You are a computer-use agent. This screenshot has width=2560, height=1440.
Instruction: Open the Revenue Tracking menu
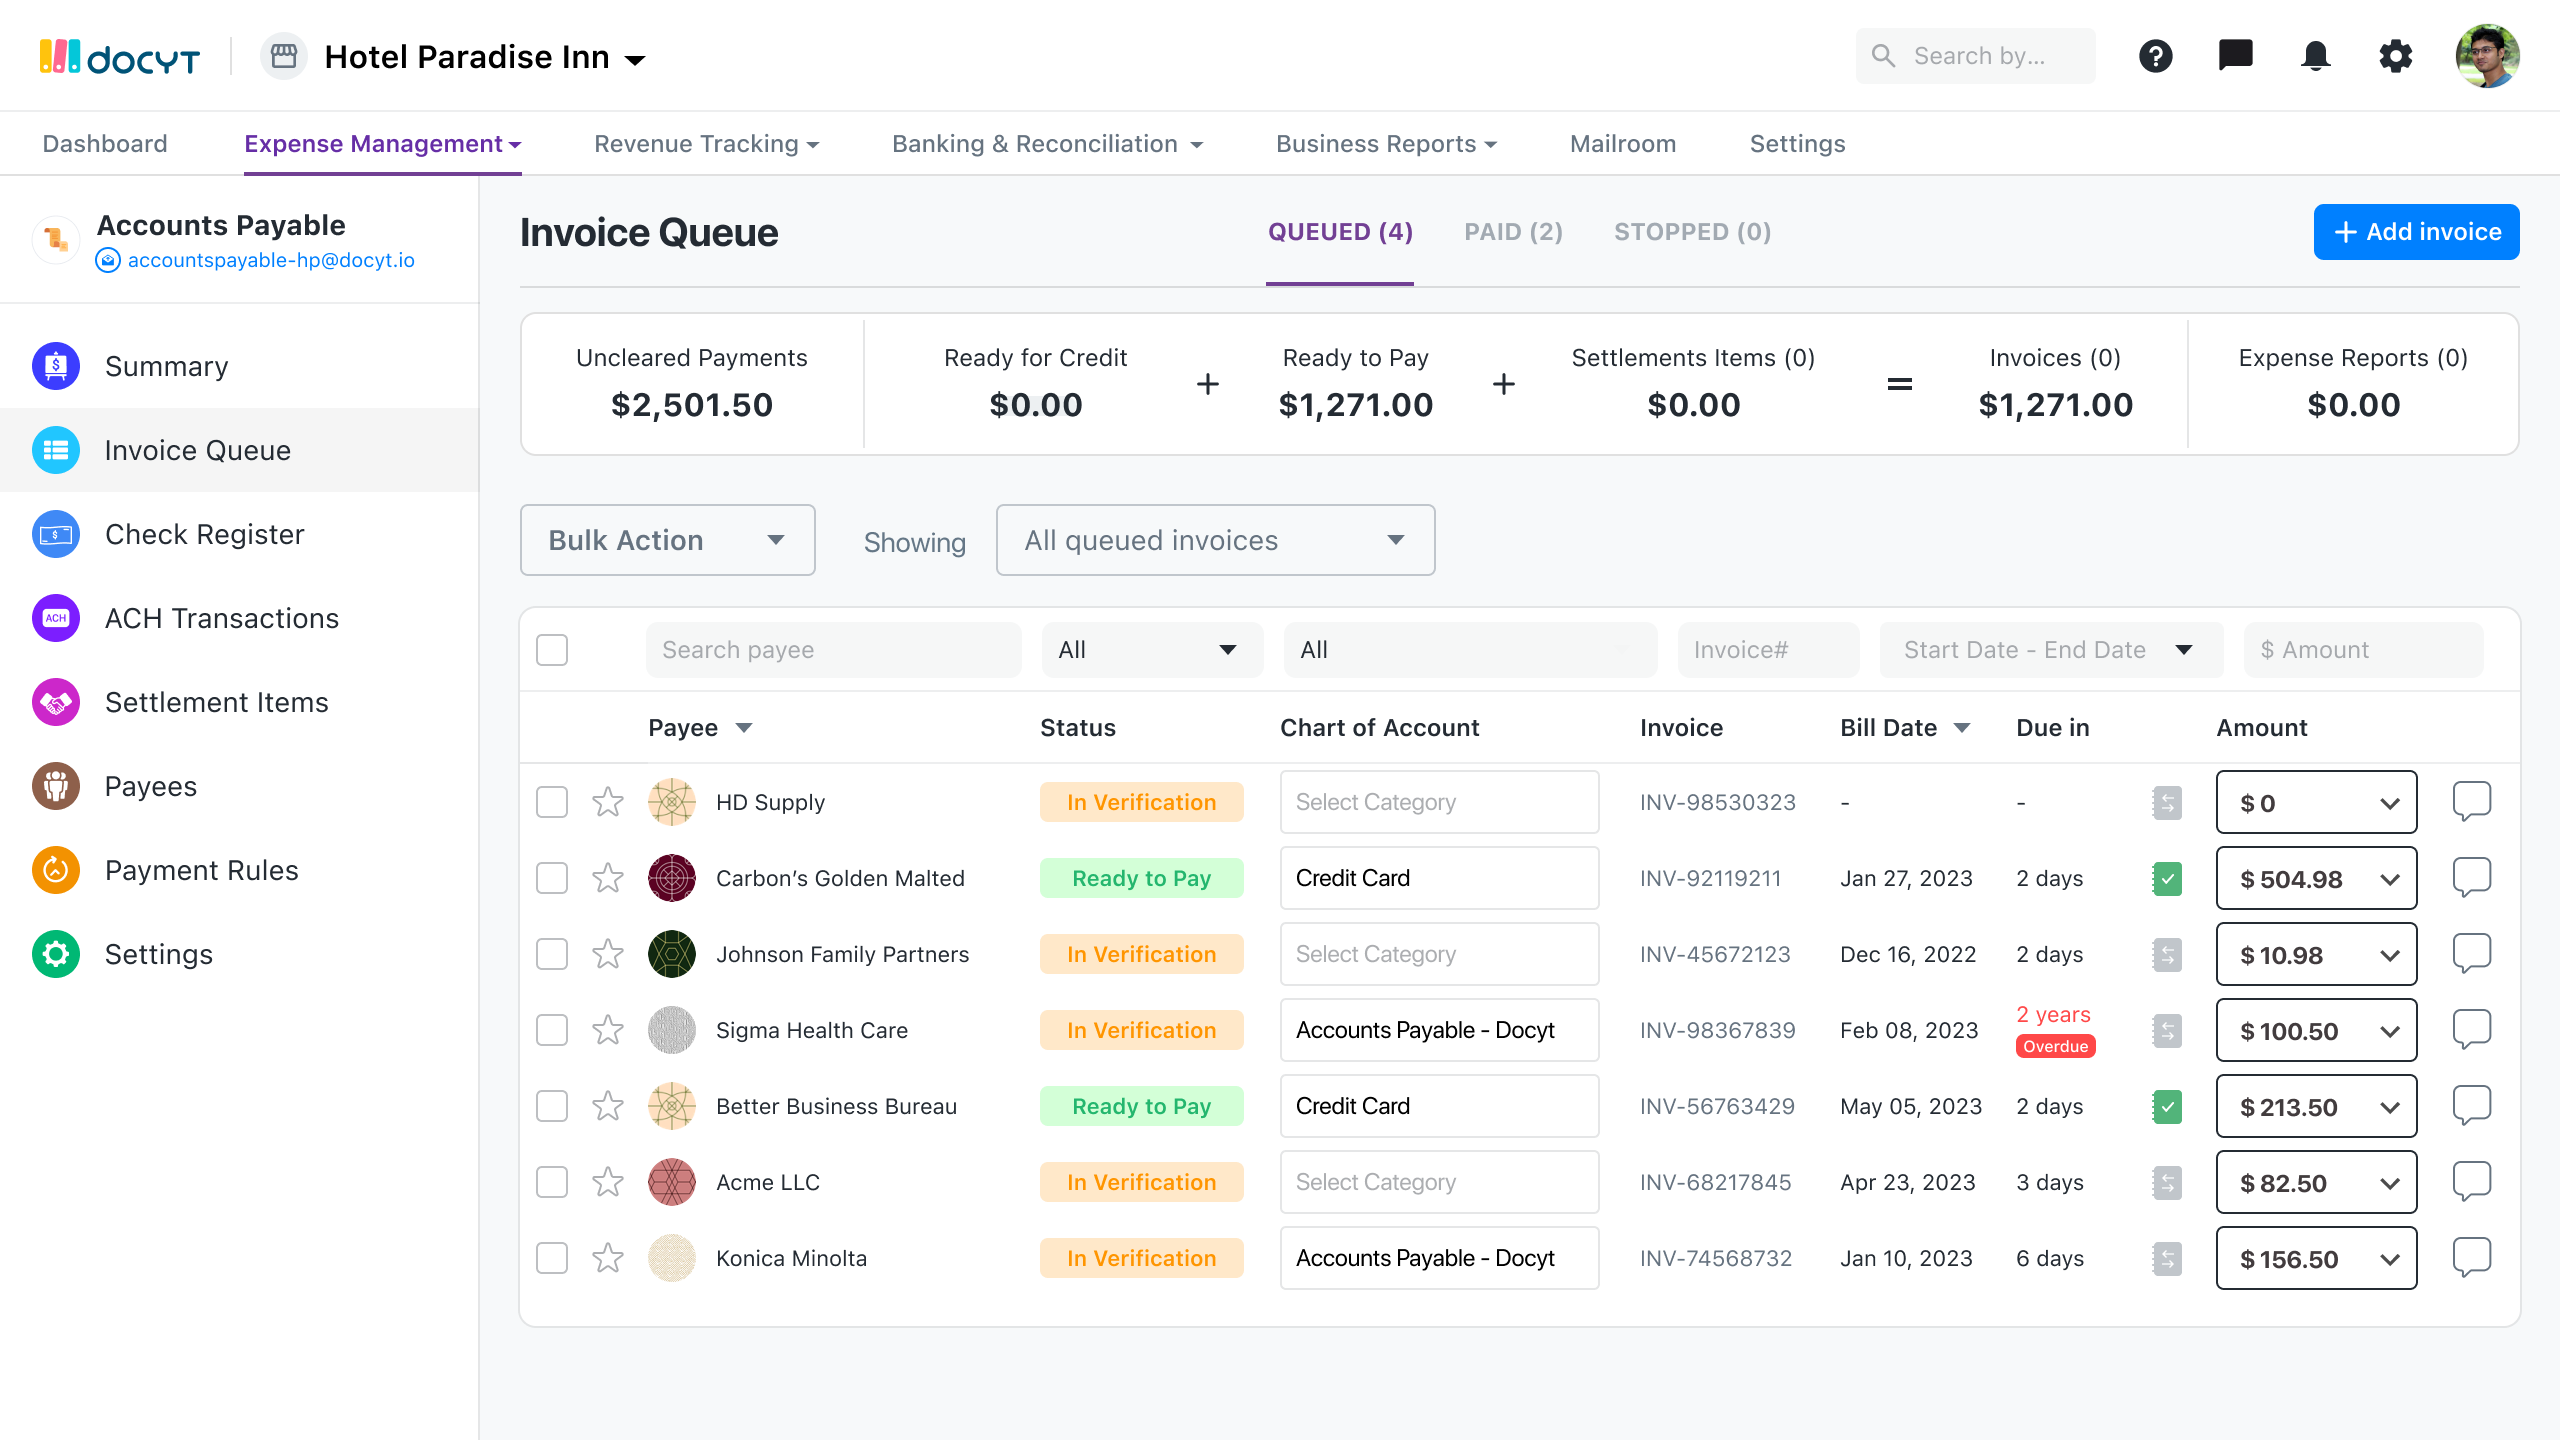tap(706, 143)
